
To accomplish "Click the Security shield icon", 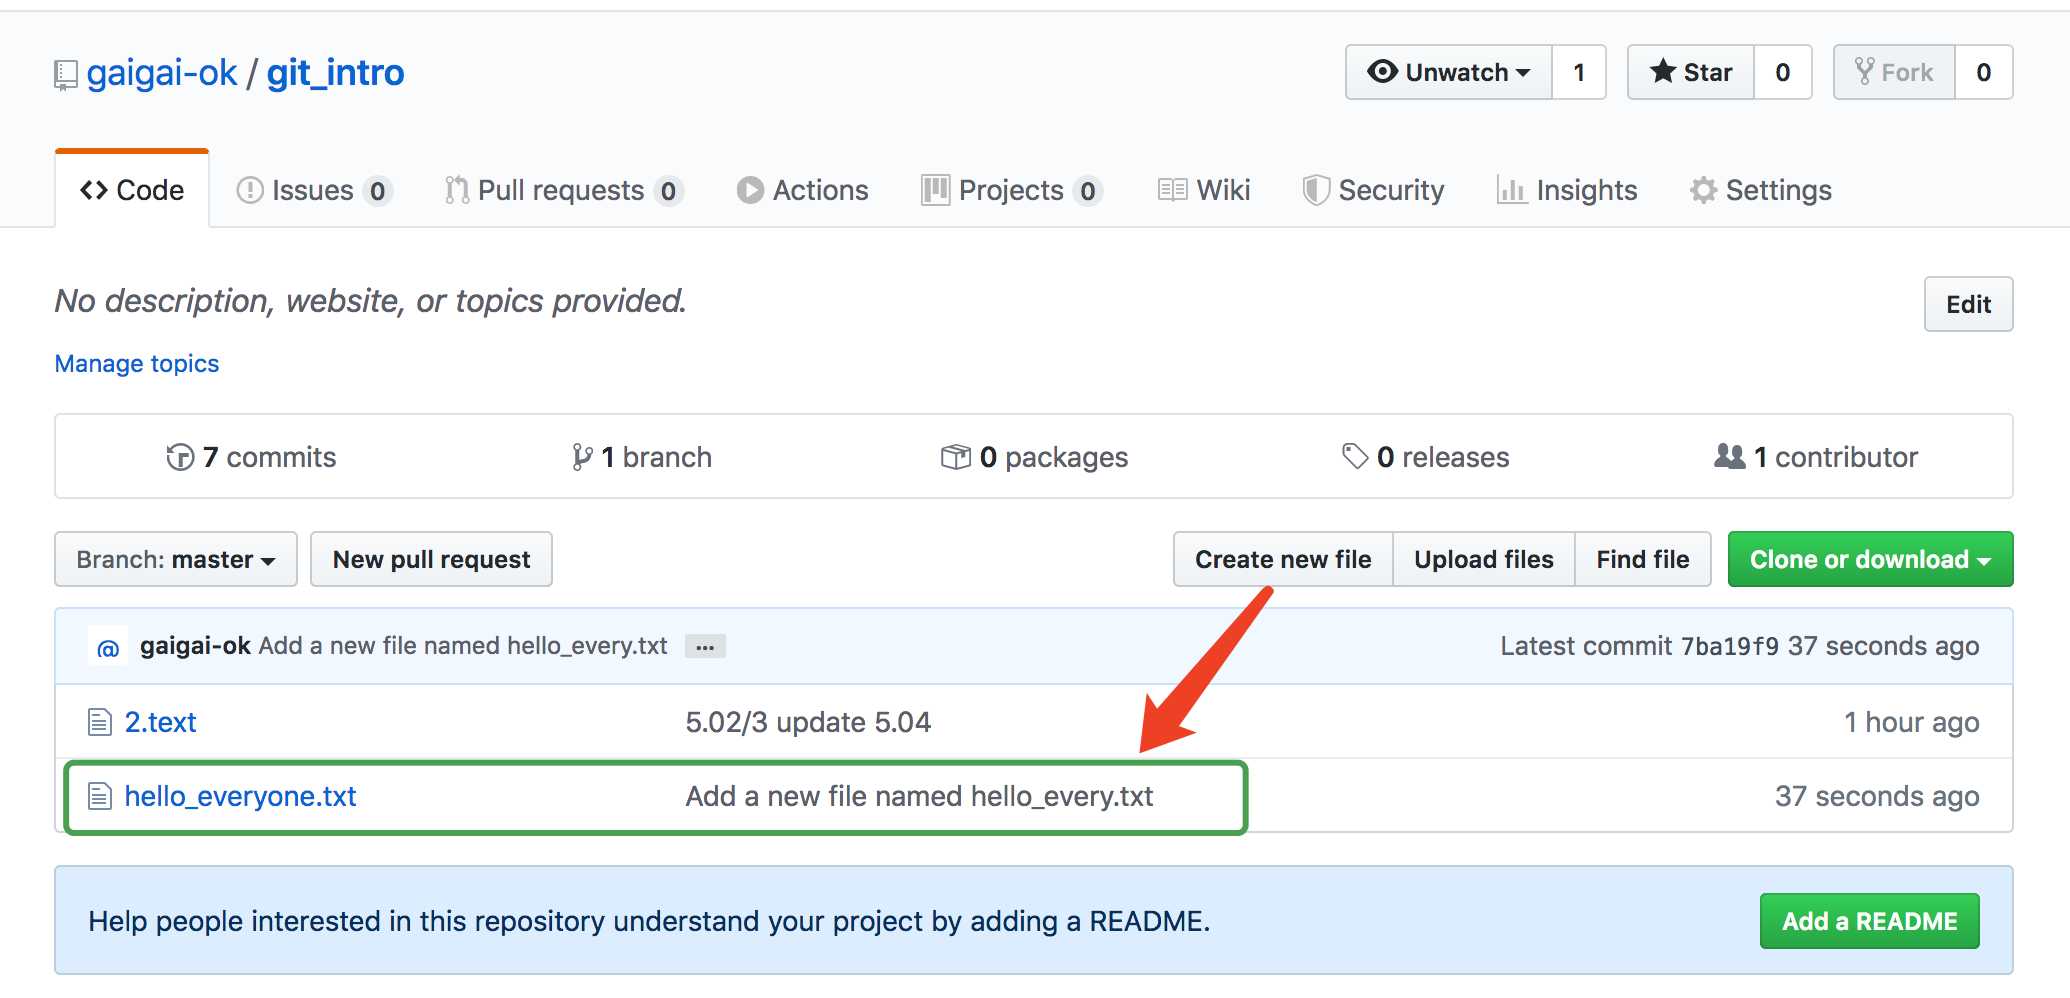I will click(1316, 190).
